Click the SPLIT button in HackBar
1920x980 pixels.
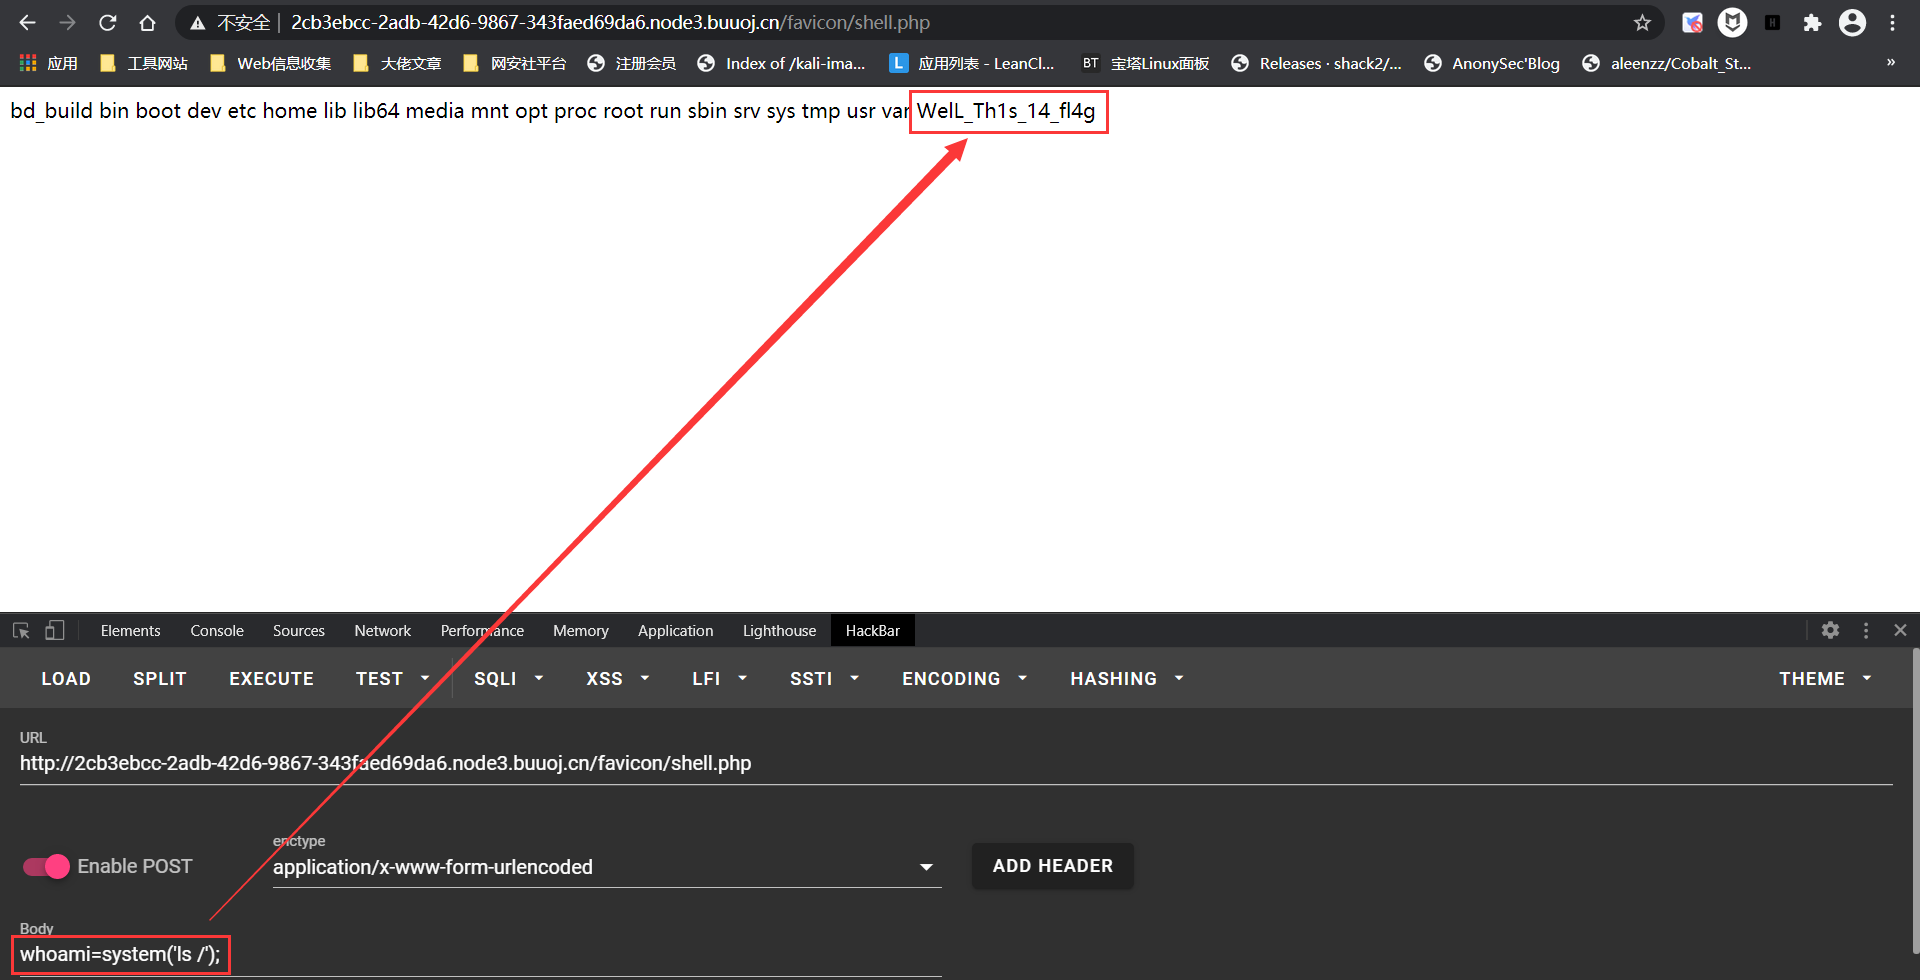(x=160, y=678)
